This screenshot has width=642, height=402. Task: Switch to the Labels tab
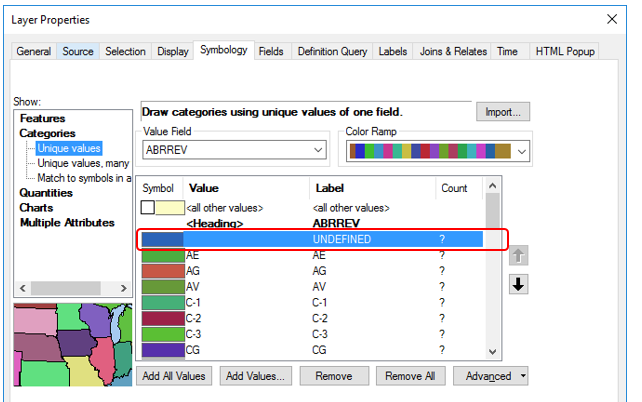[392, 51]
